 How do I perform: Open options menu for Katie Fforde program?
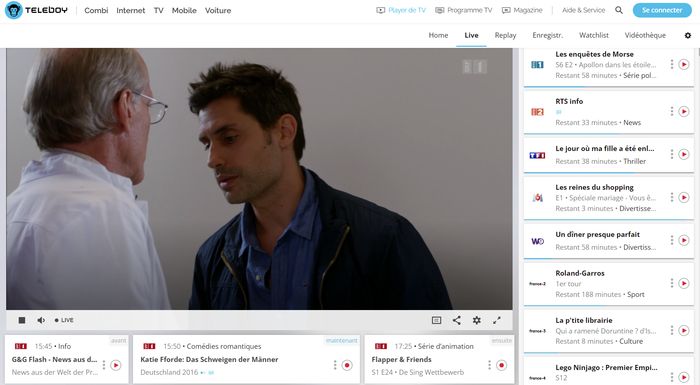(335, 365)
